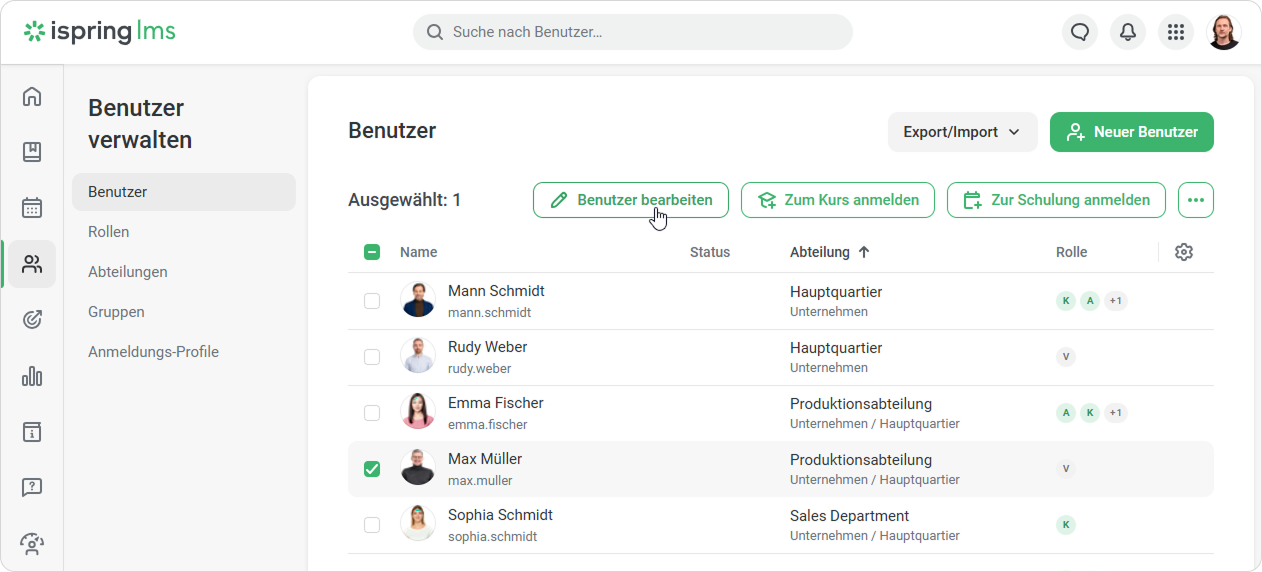Open the courses book icon in sidebar

pyautogui.click(x=32, y=152)
